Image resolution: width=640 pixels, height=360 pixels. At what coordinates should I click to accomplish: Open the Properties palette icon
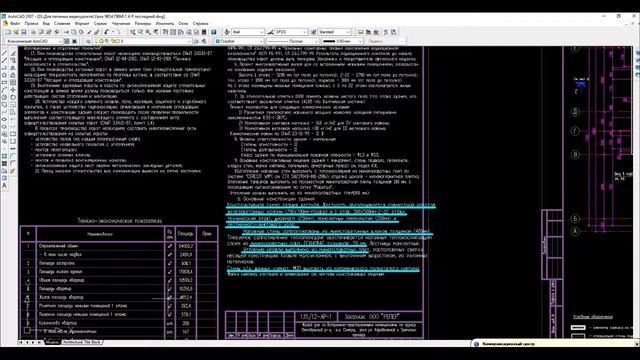coord(165,32)
